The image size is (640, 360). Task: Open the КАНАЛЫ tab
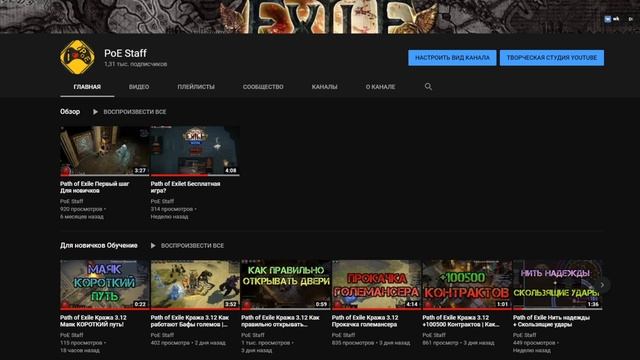point(324,87)
